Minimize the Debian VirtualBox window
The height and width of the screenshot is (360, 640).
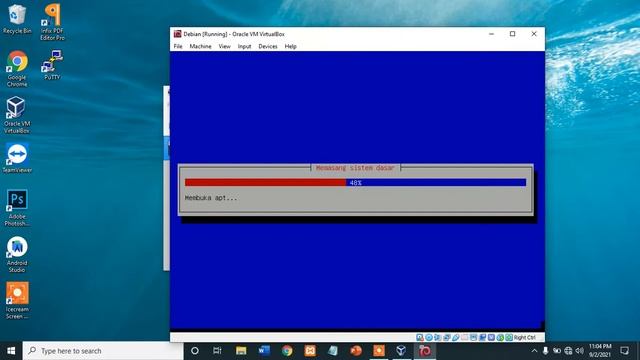491,34
